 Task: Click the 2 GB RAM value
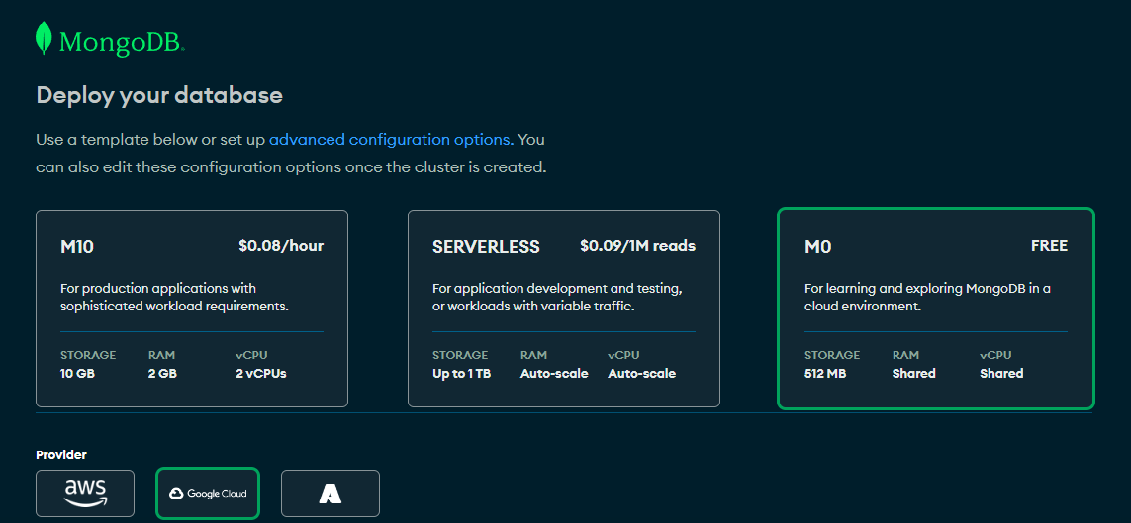tap(162, 374)
